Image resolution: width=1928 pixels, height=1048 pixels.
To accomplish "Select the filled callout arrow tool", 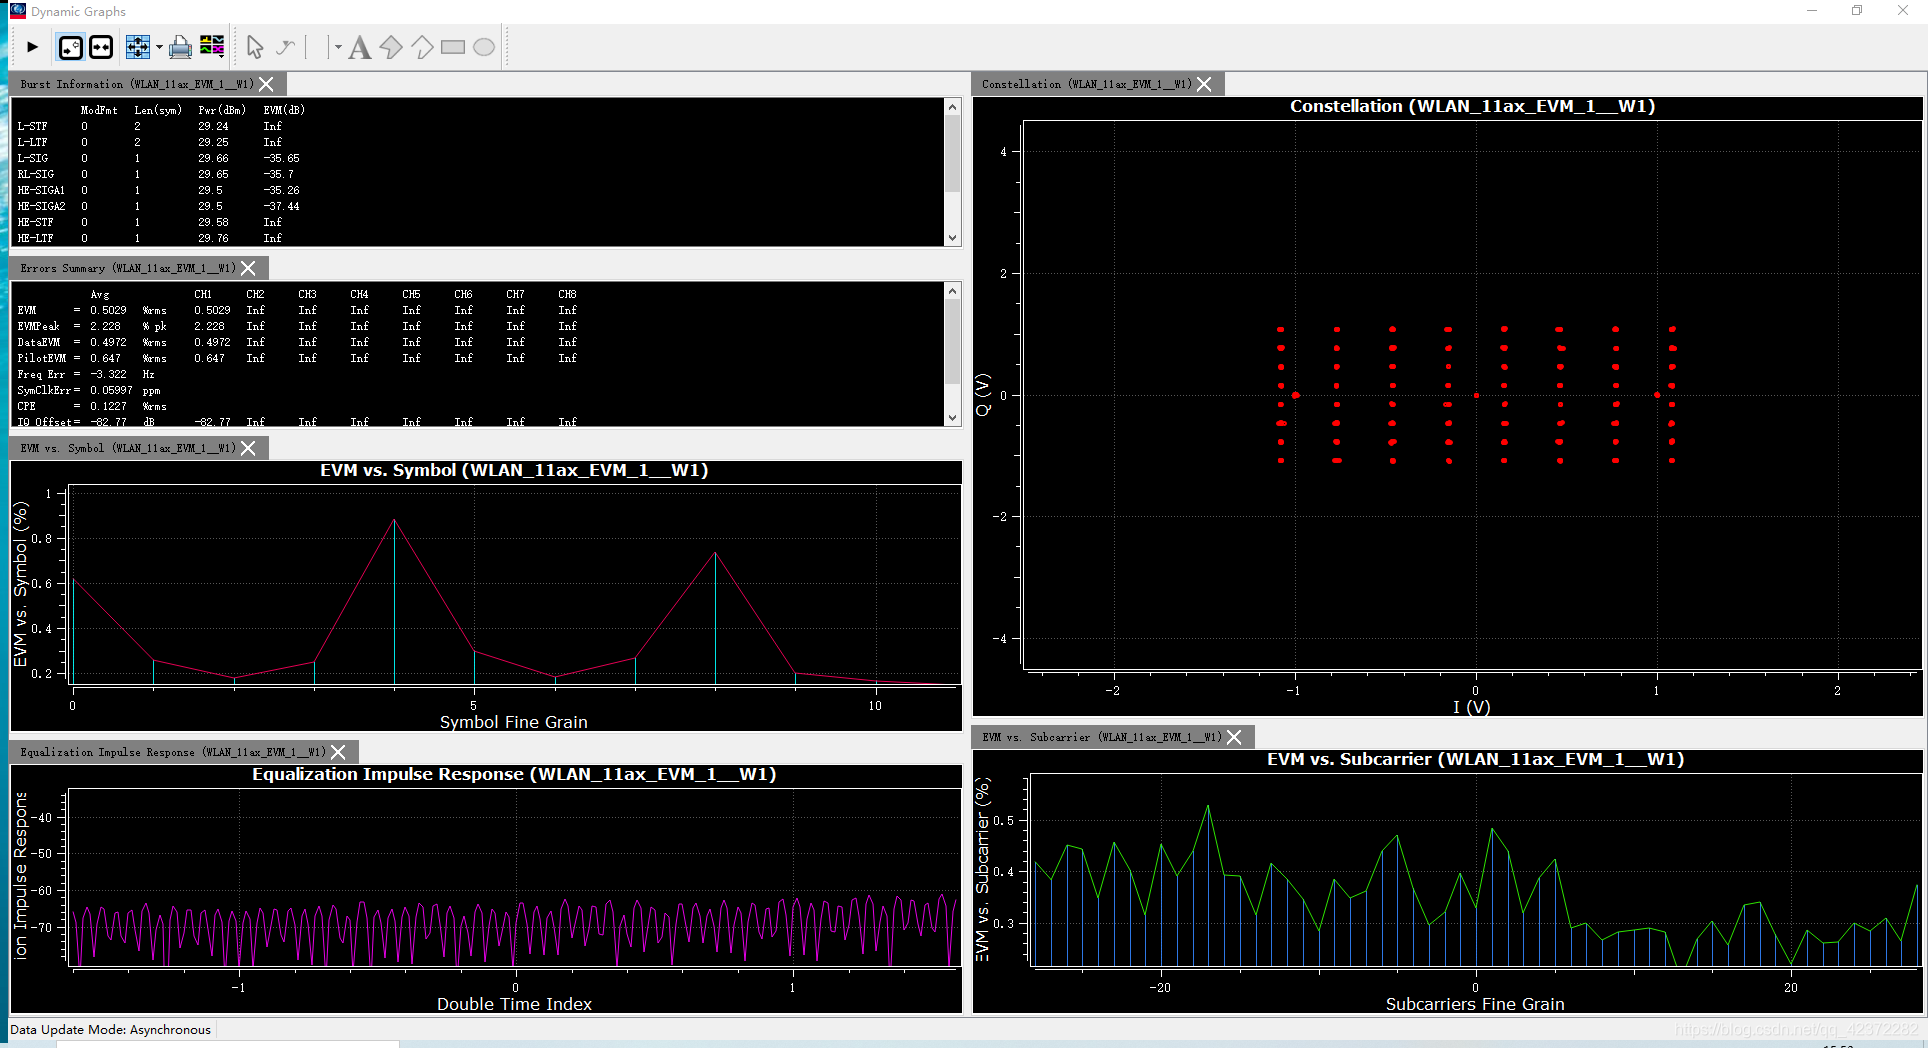I will 391,47.
